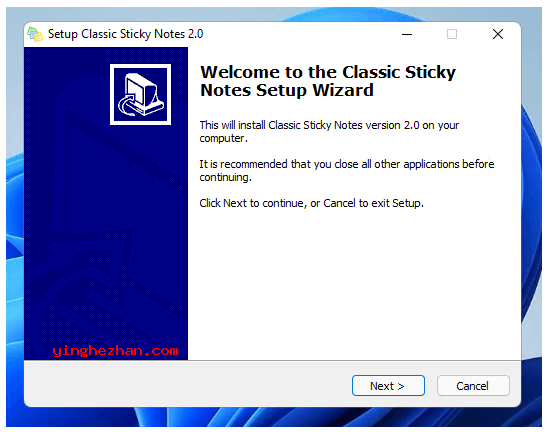Screen dimensions: 547x434
Task: Click the yinghezhan.com red watermark text
Action: [x=115, y=351]
